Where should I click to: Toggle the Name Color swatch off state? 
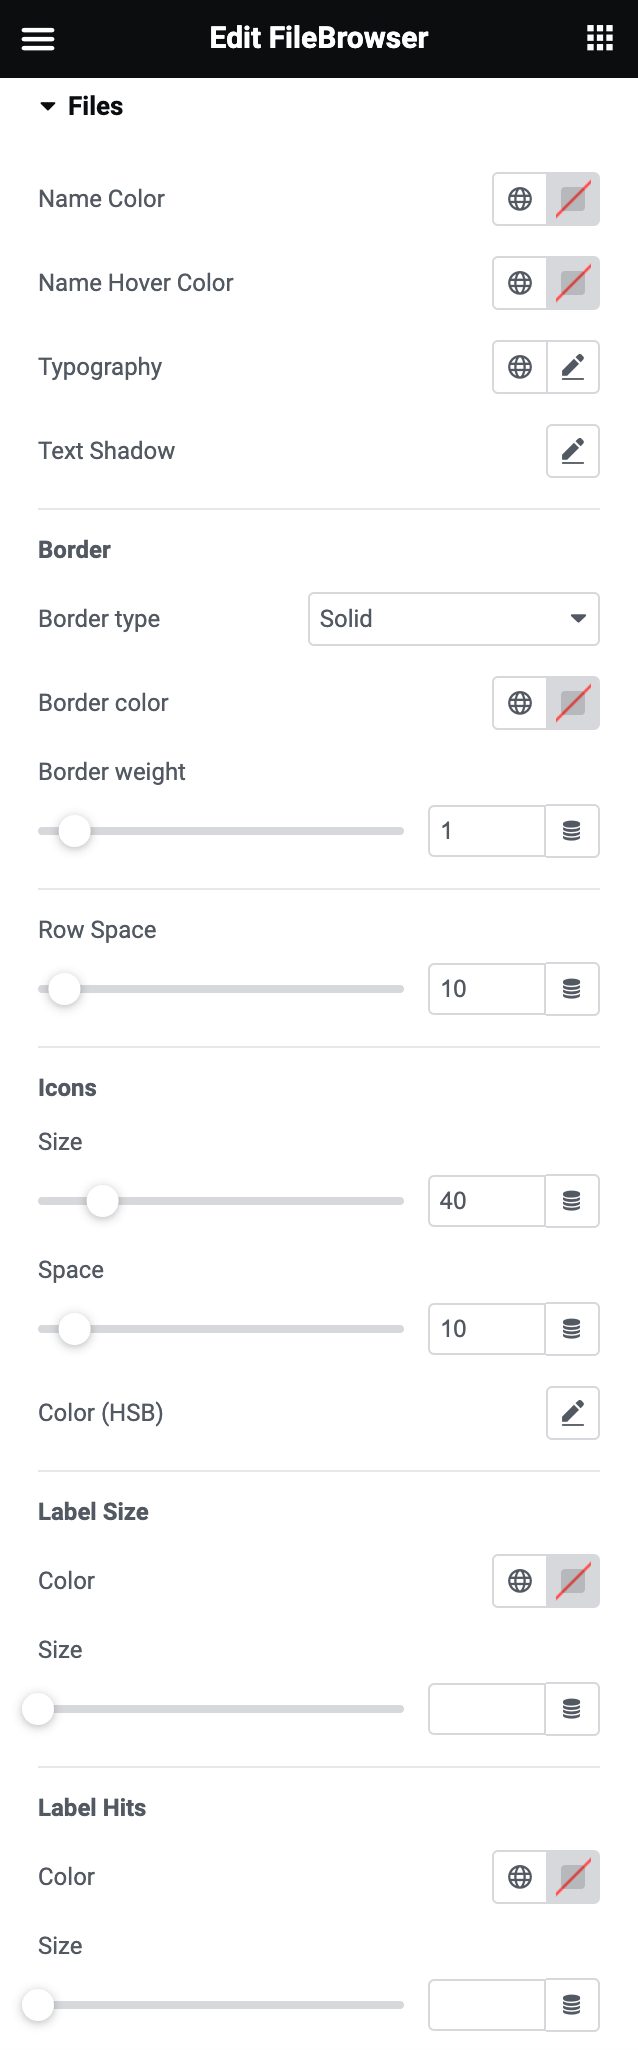572,199
